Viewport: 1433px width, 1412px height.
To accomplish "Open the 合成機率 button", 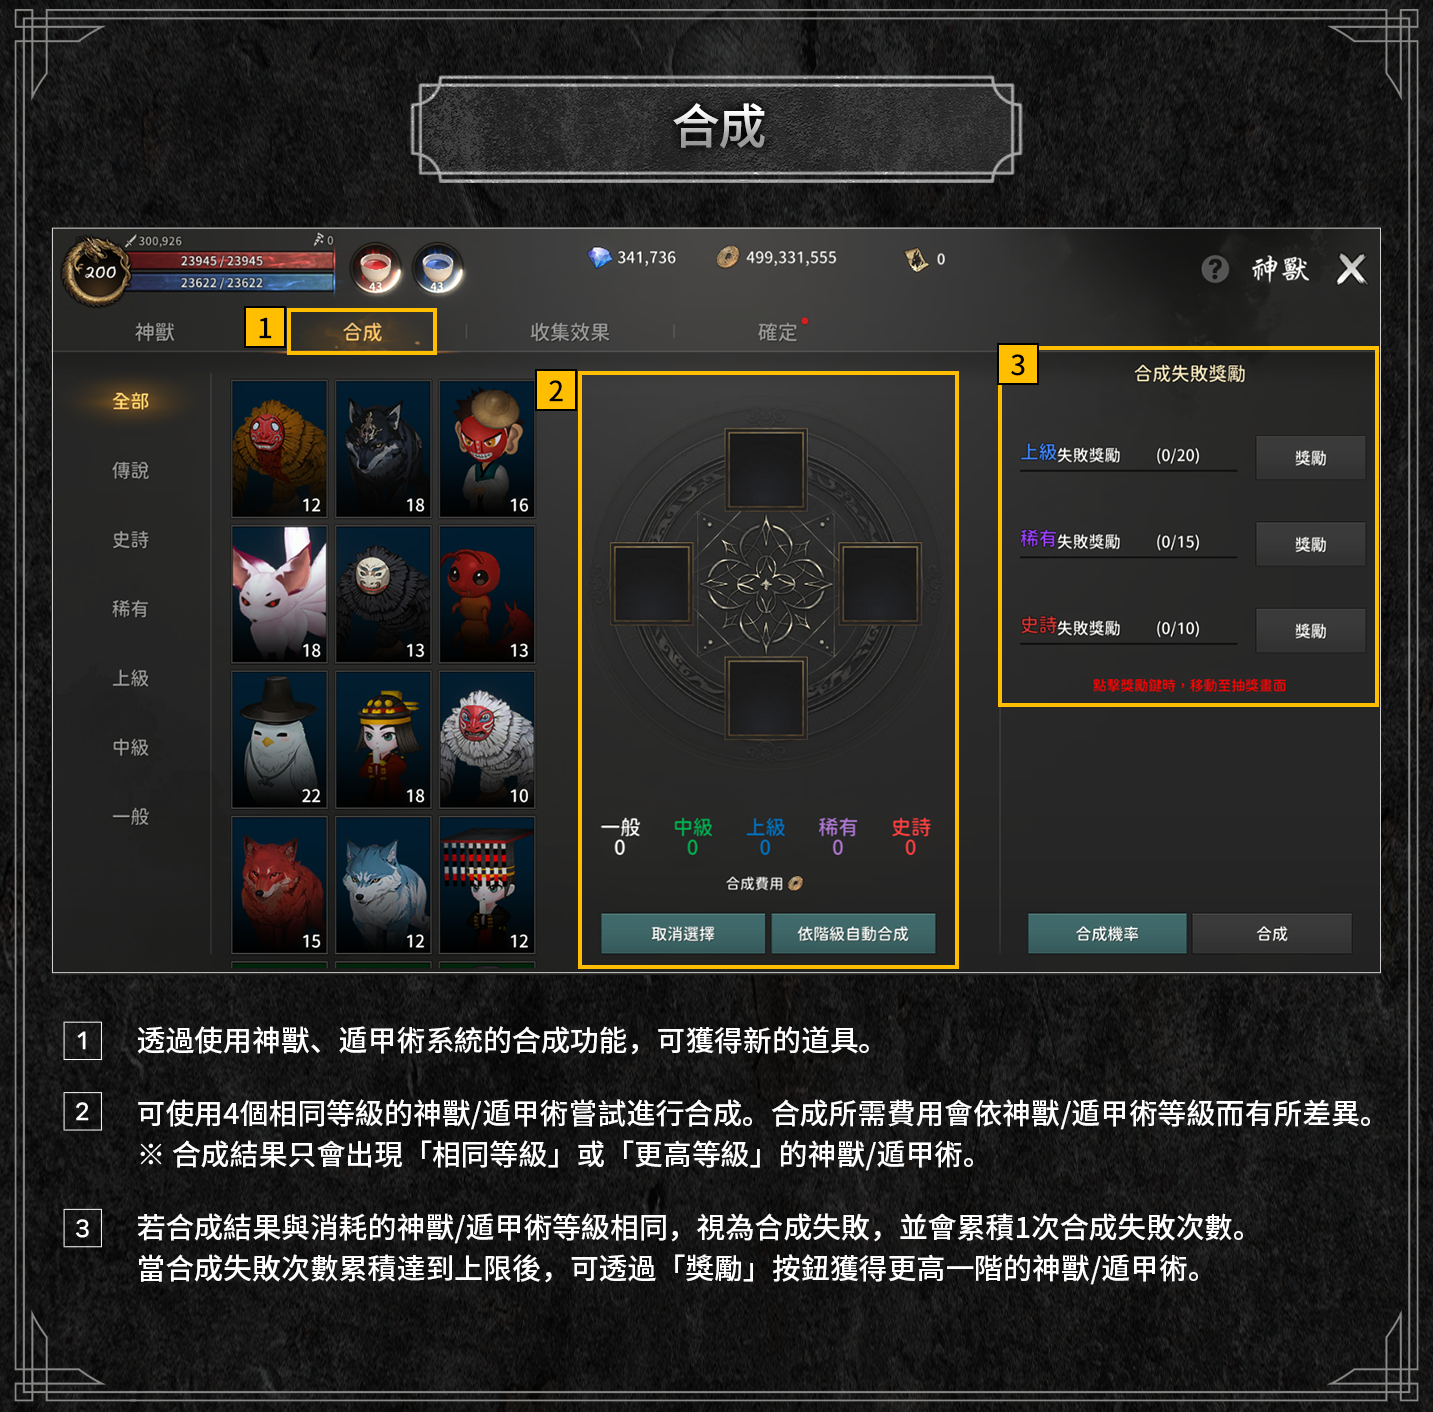I will click(x=1107, y=934).
